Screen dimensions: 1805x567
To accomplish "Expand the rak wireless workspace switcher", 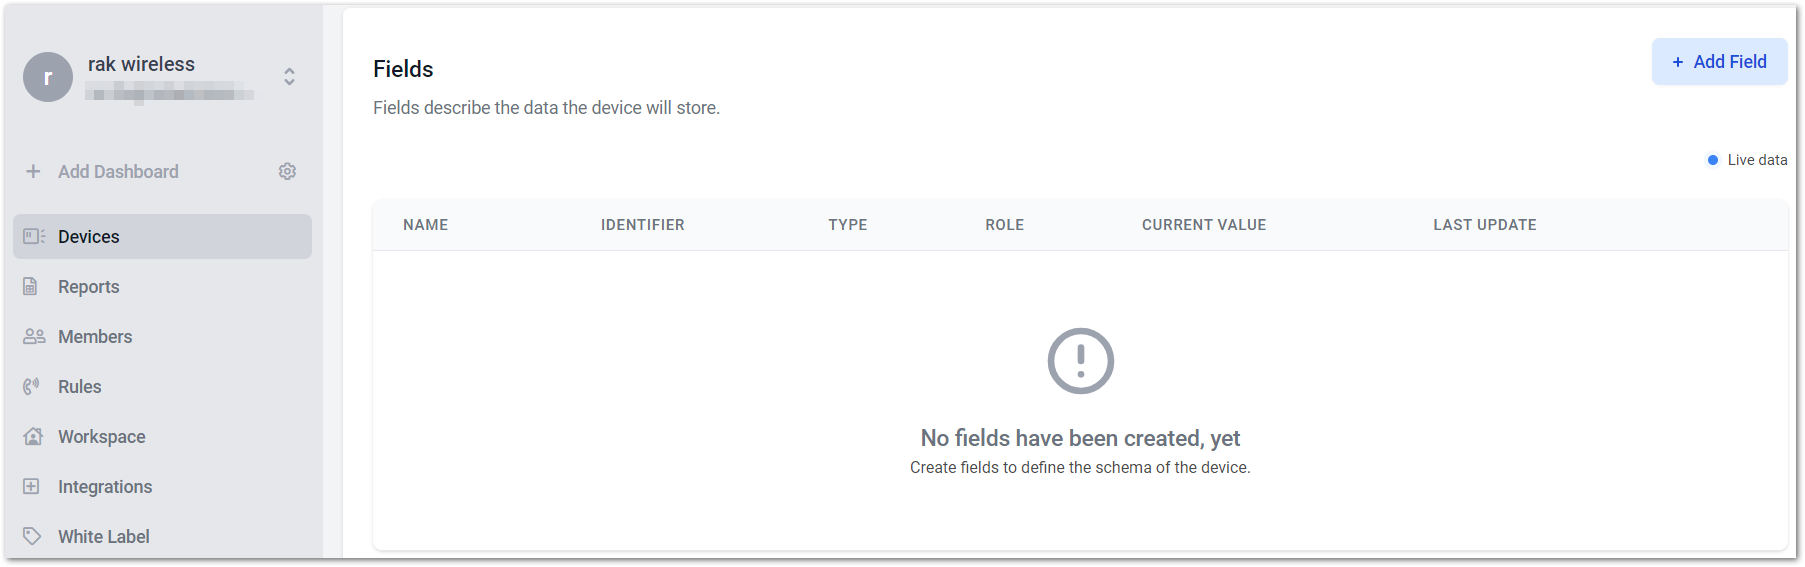I will 289,77.
